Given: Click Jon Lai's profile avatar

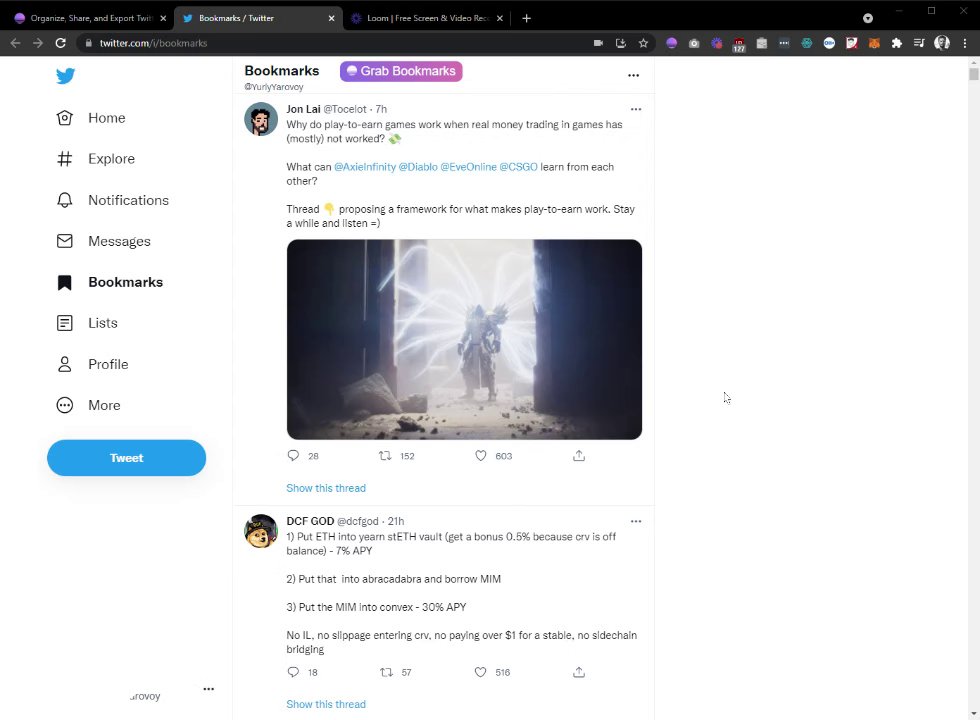Looking at the screenshot, I should click(x=261, y=119).
